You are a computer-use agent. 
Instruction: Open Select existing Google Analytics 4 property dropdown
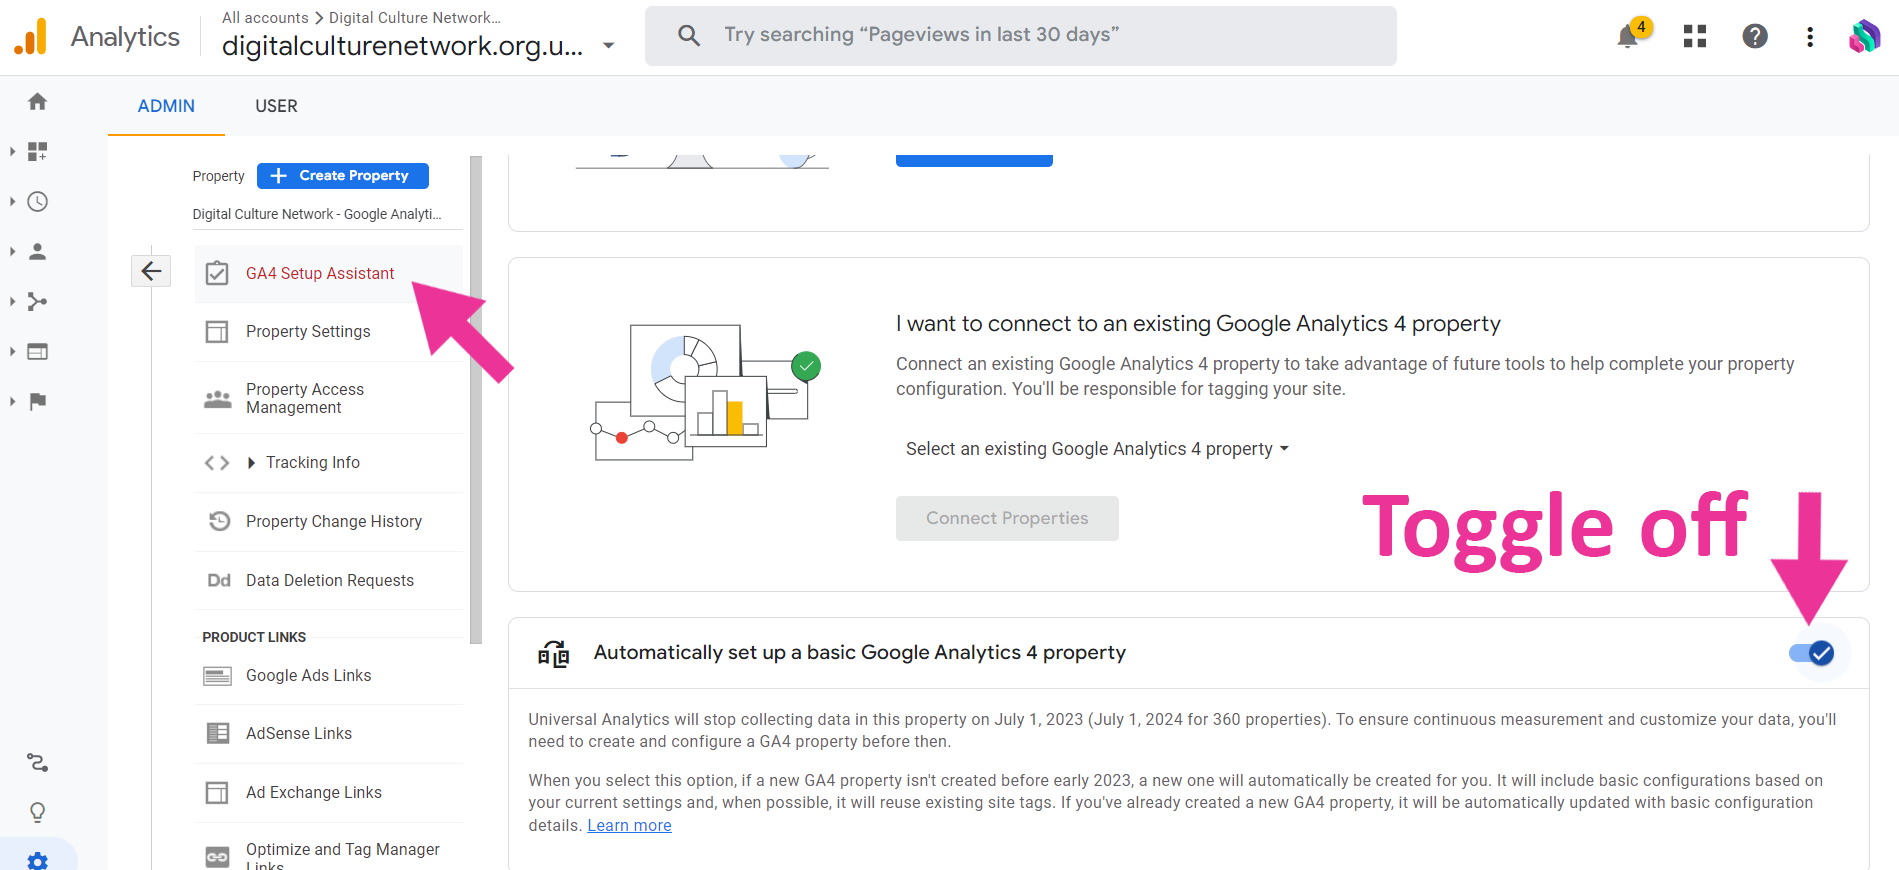[1097, 449]
